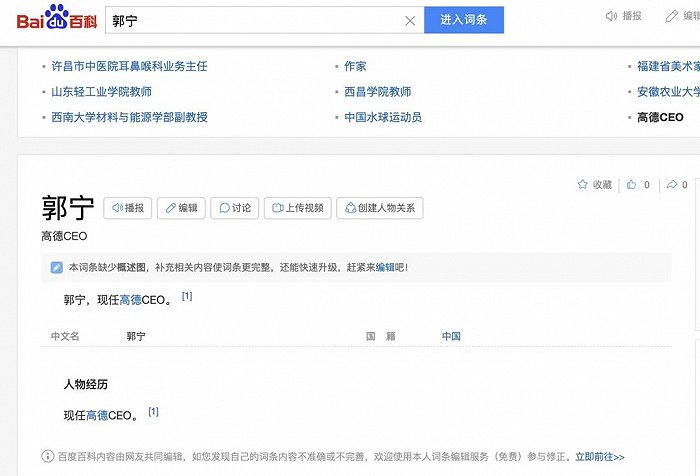Image resolution: width=700 pixels, height=476 pixels.
Task: Open 西昌学院教师 entry
Action: pos(378,92)
